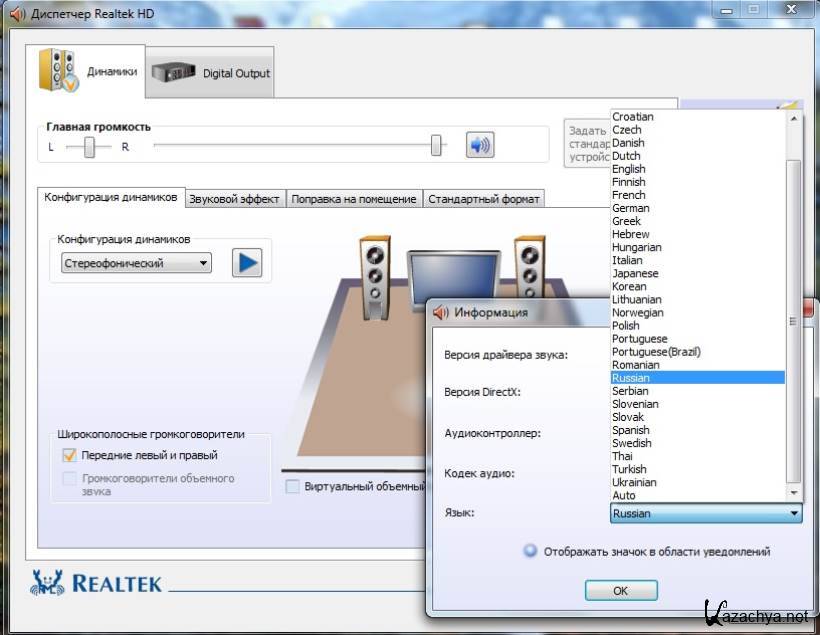Click the Динамики speaker icon
Viewport: 820px width, 635px height.
click(x=58, y=70)
